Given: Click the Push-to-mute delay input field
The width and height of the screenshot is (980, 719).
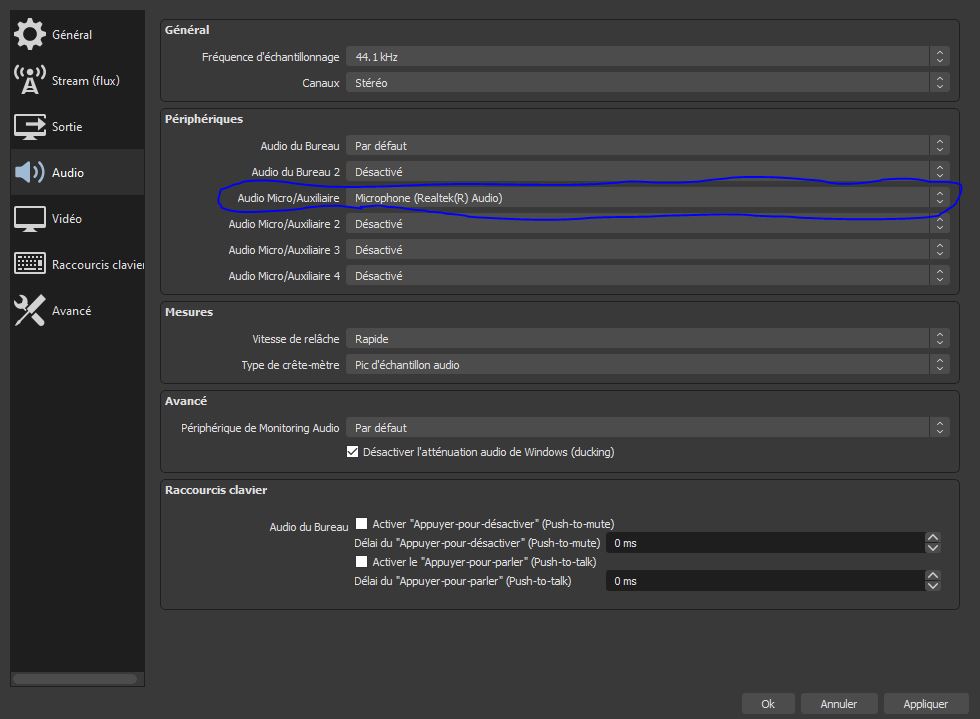Looking at the screenshot, I should [765, 543].
